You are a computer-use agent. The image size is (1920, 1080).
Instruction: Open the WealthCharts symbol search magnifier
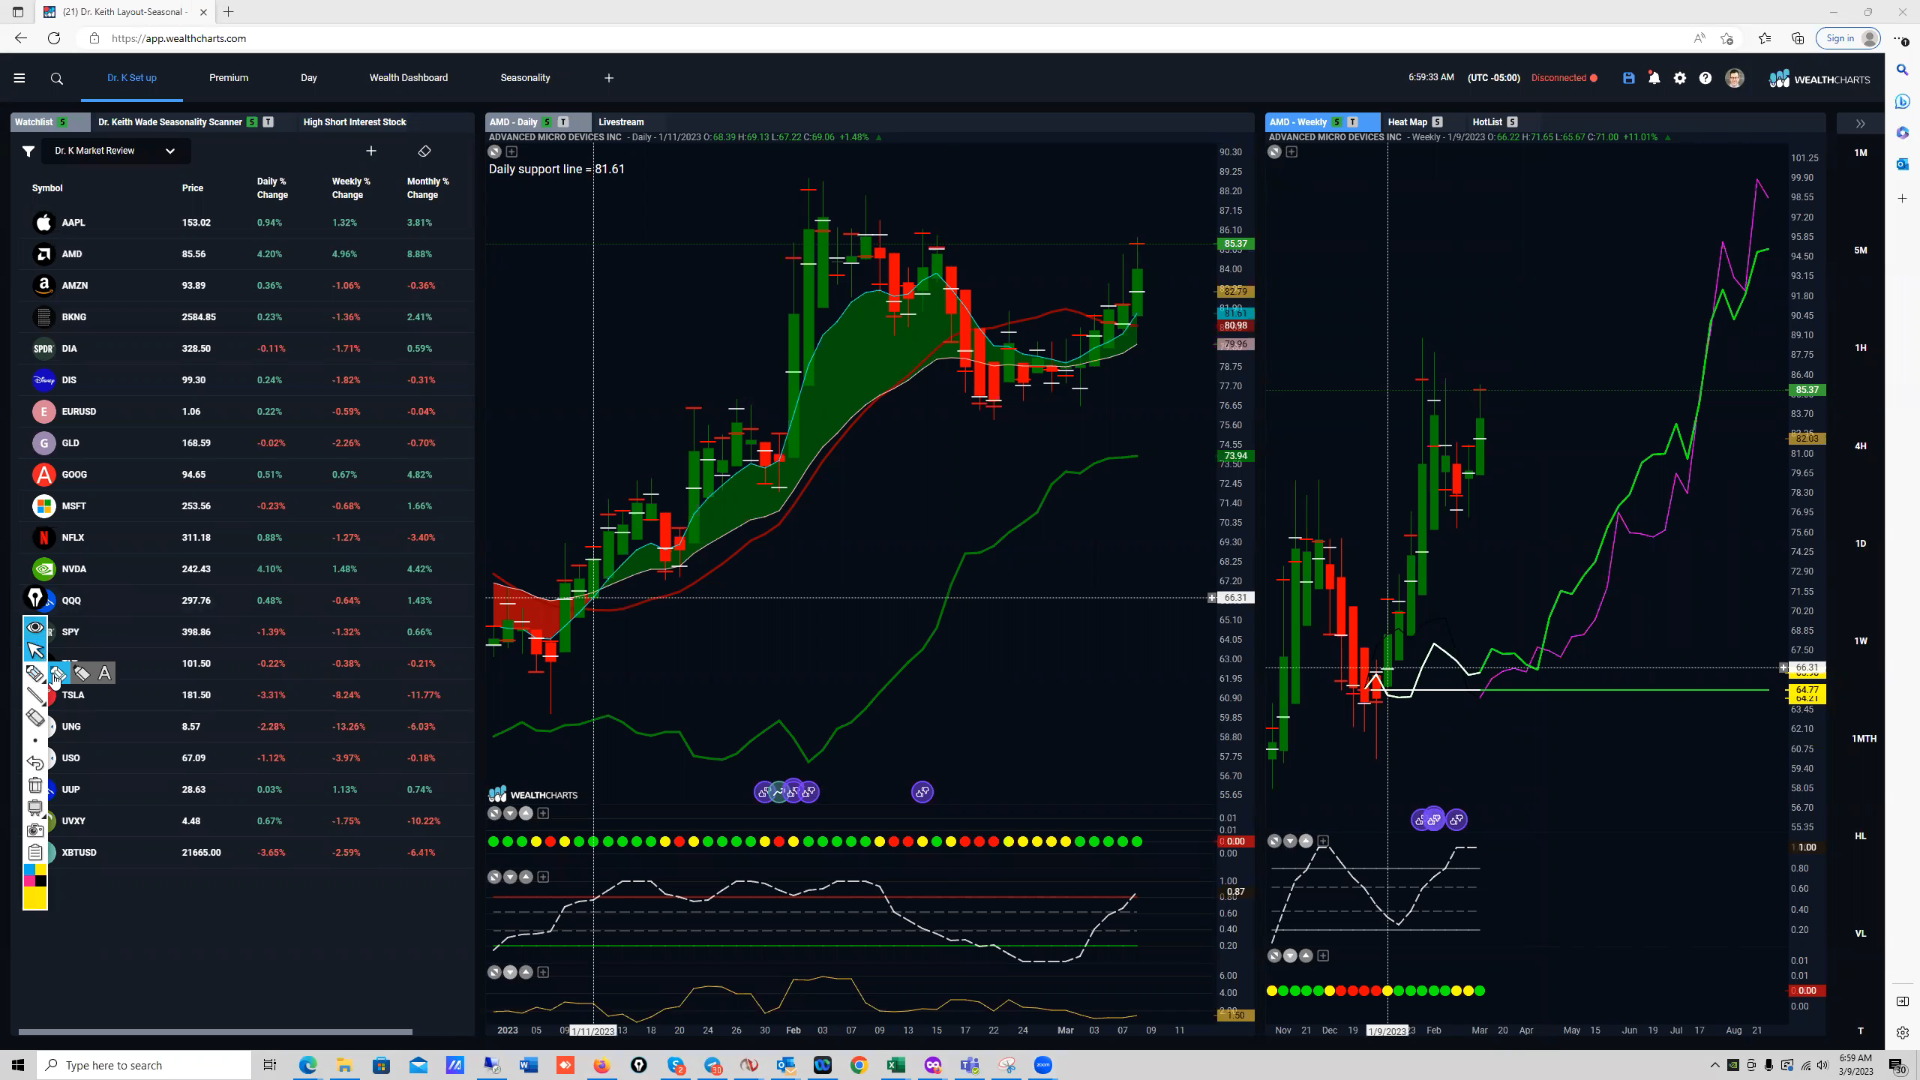point(57,78)
